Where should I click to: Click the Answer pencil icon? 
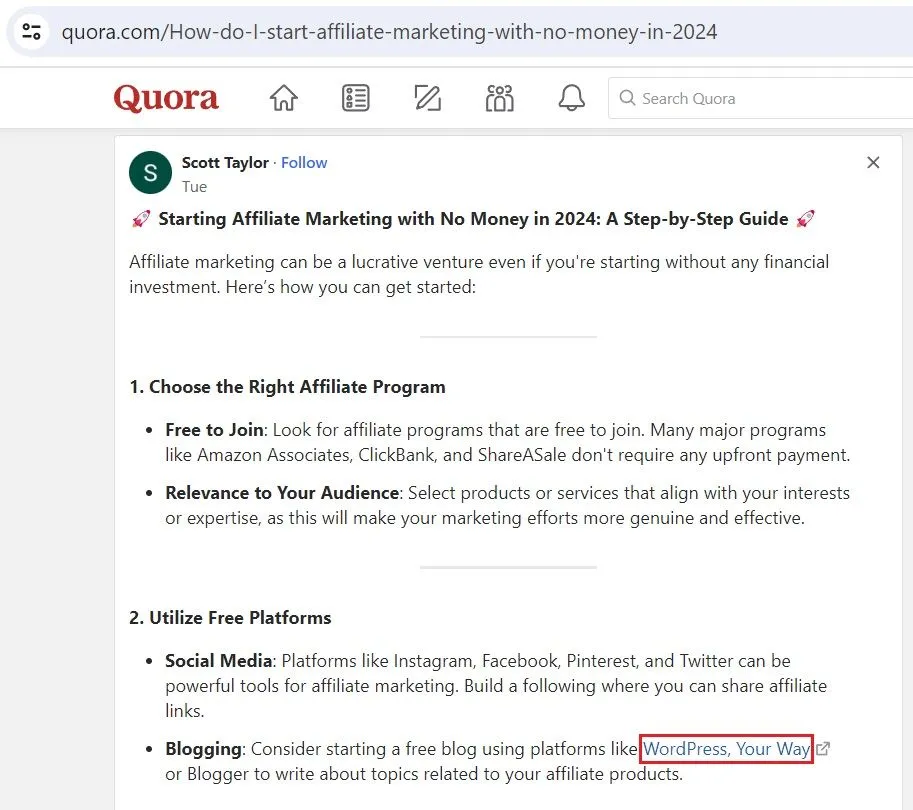click(427, 98)
